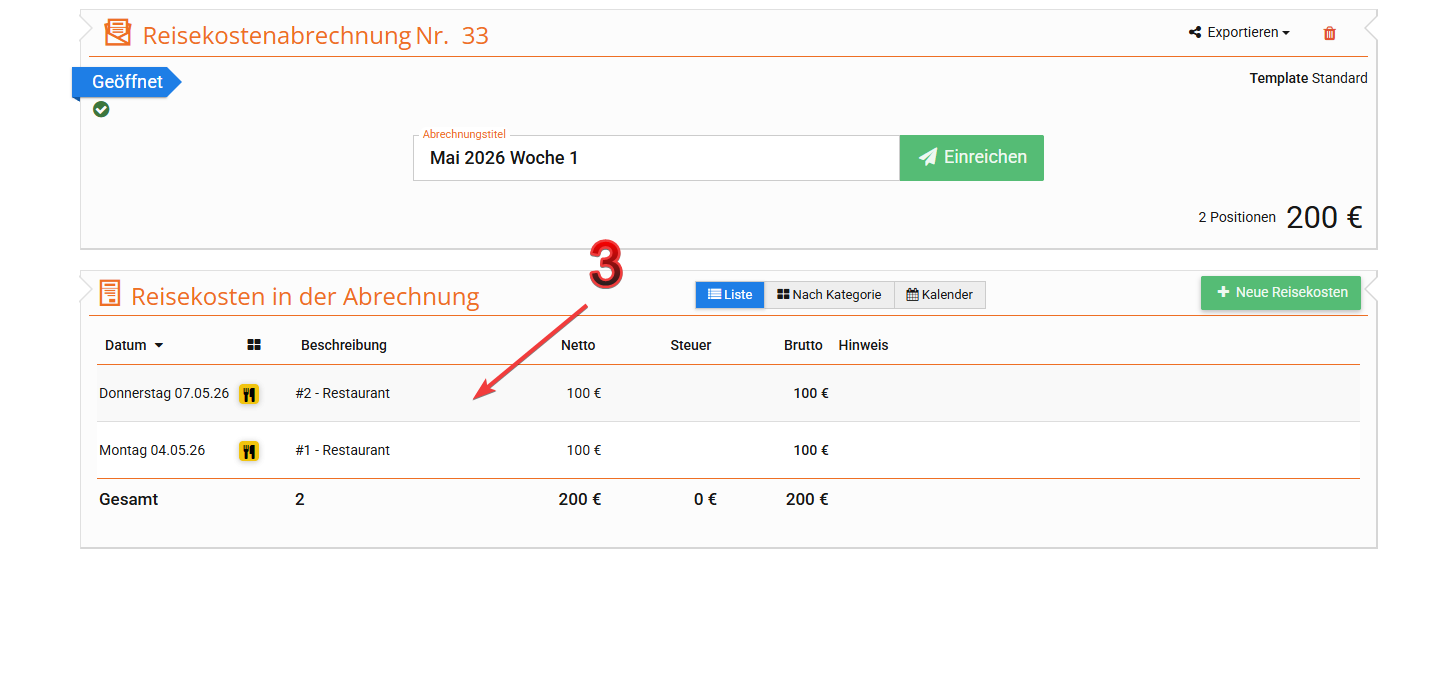Click the Template Standard label

[x=1308, y=78]
